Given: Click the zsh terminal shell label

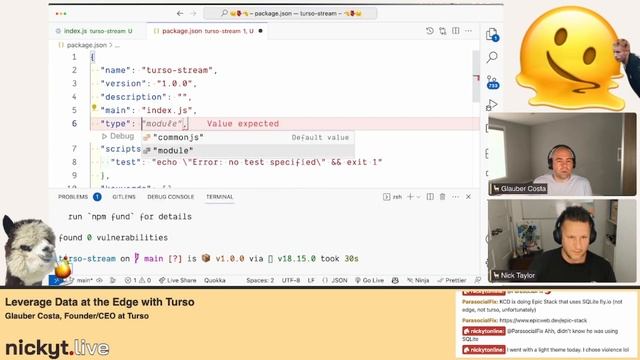Looking at the screenshot, I should click(x=392, y=197).
